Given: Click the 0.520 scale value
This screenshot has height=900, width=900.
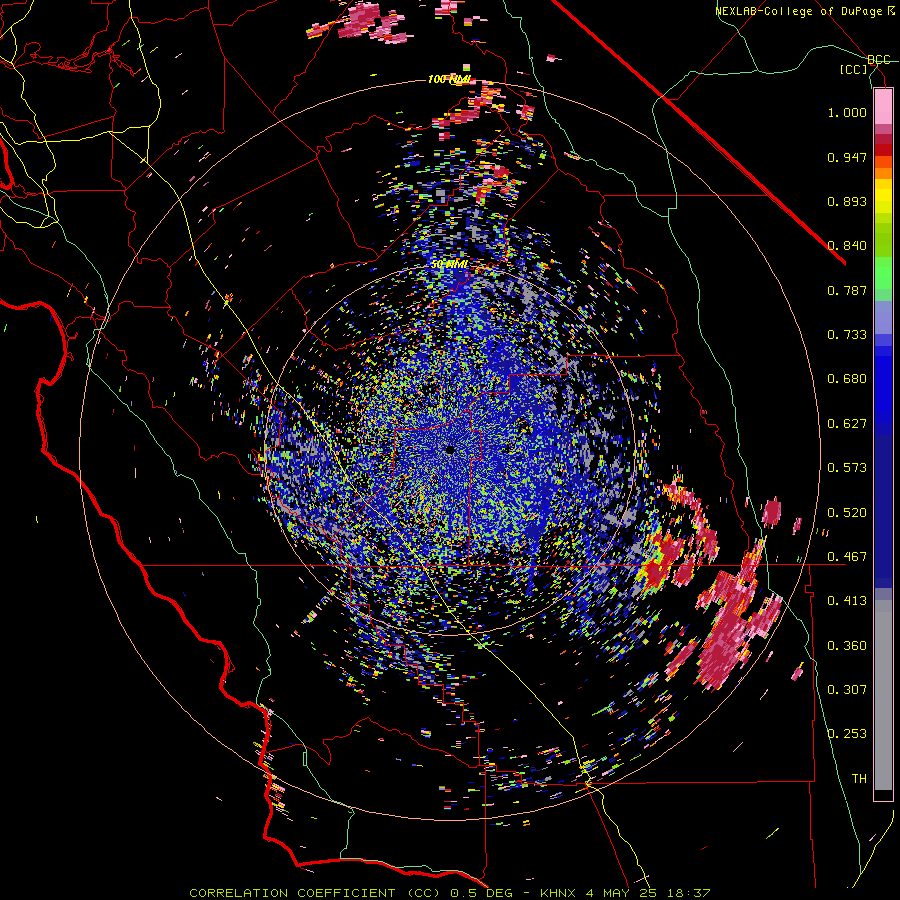Looking at the screenshot, I should tap(847, 513).
